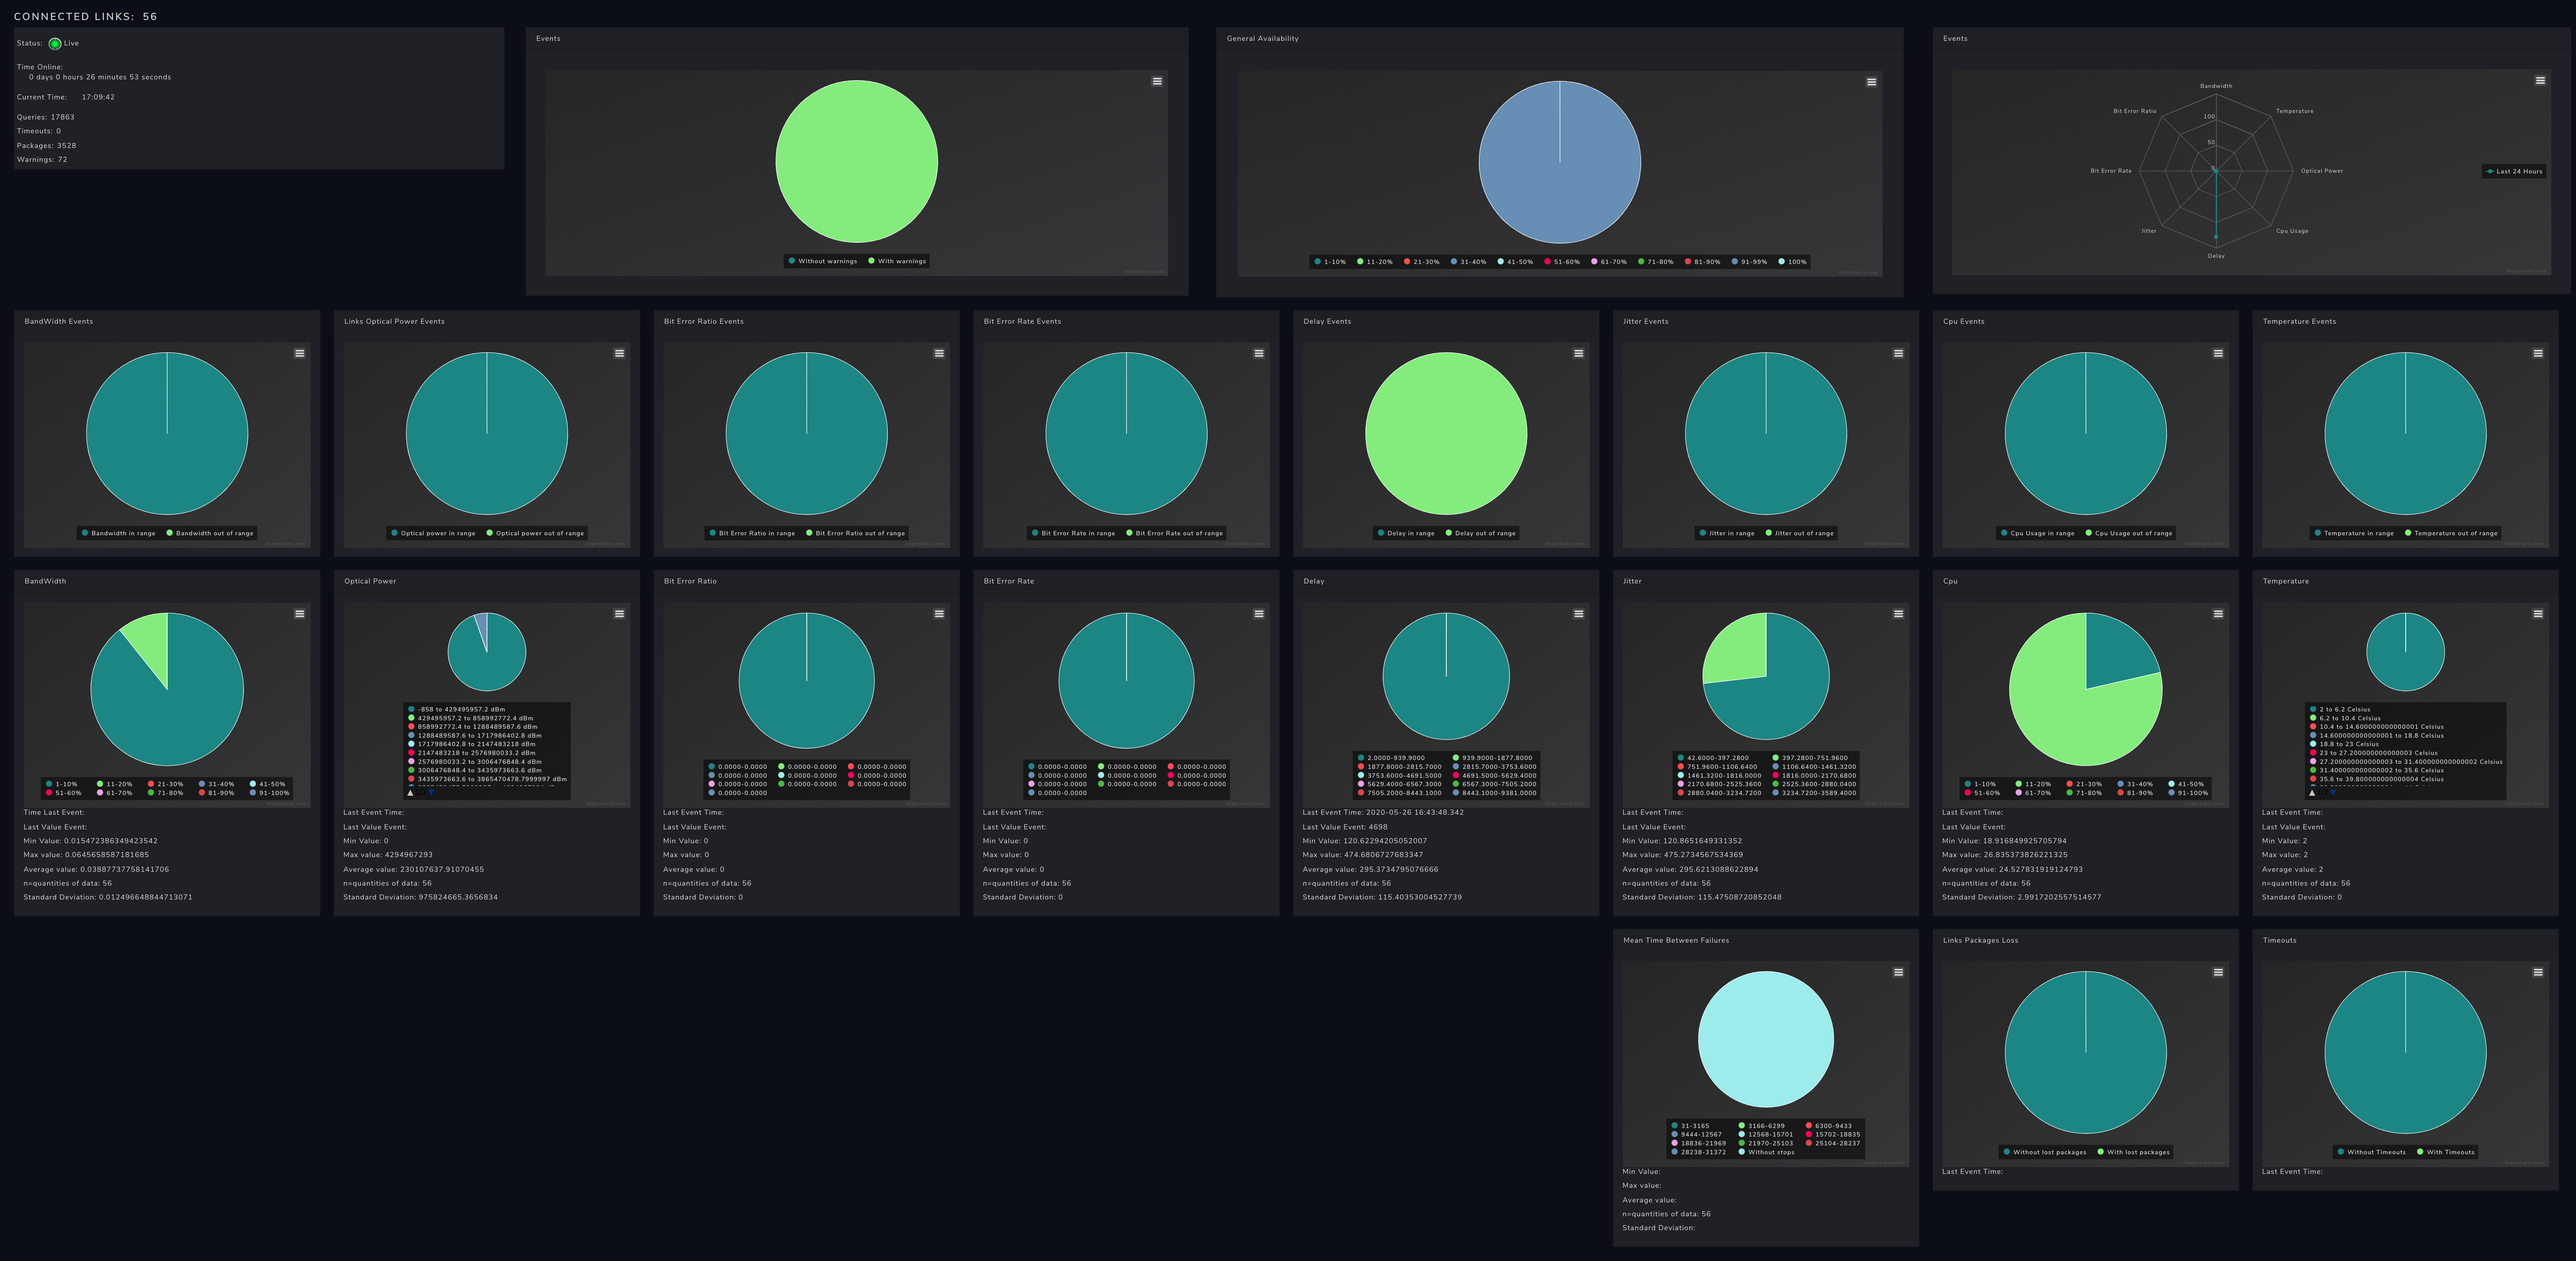Viewport: 2576px width, 1261px height.
Task: Click Delay 'Last Value Event: 4698' text
Action: tap(1345, 827)
